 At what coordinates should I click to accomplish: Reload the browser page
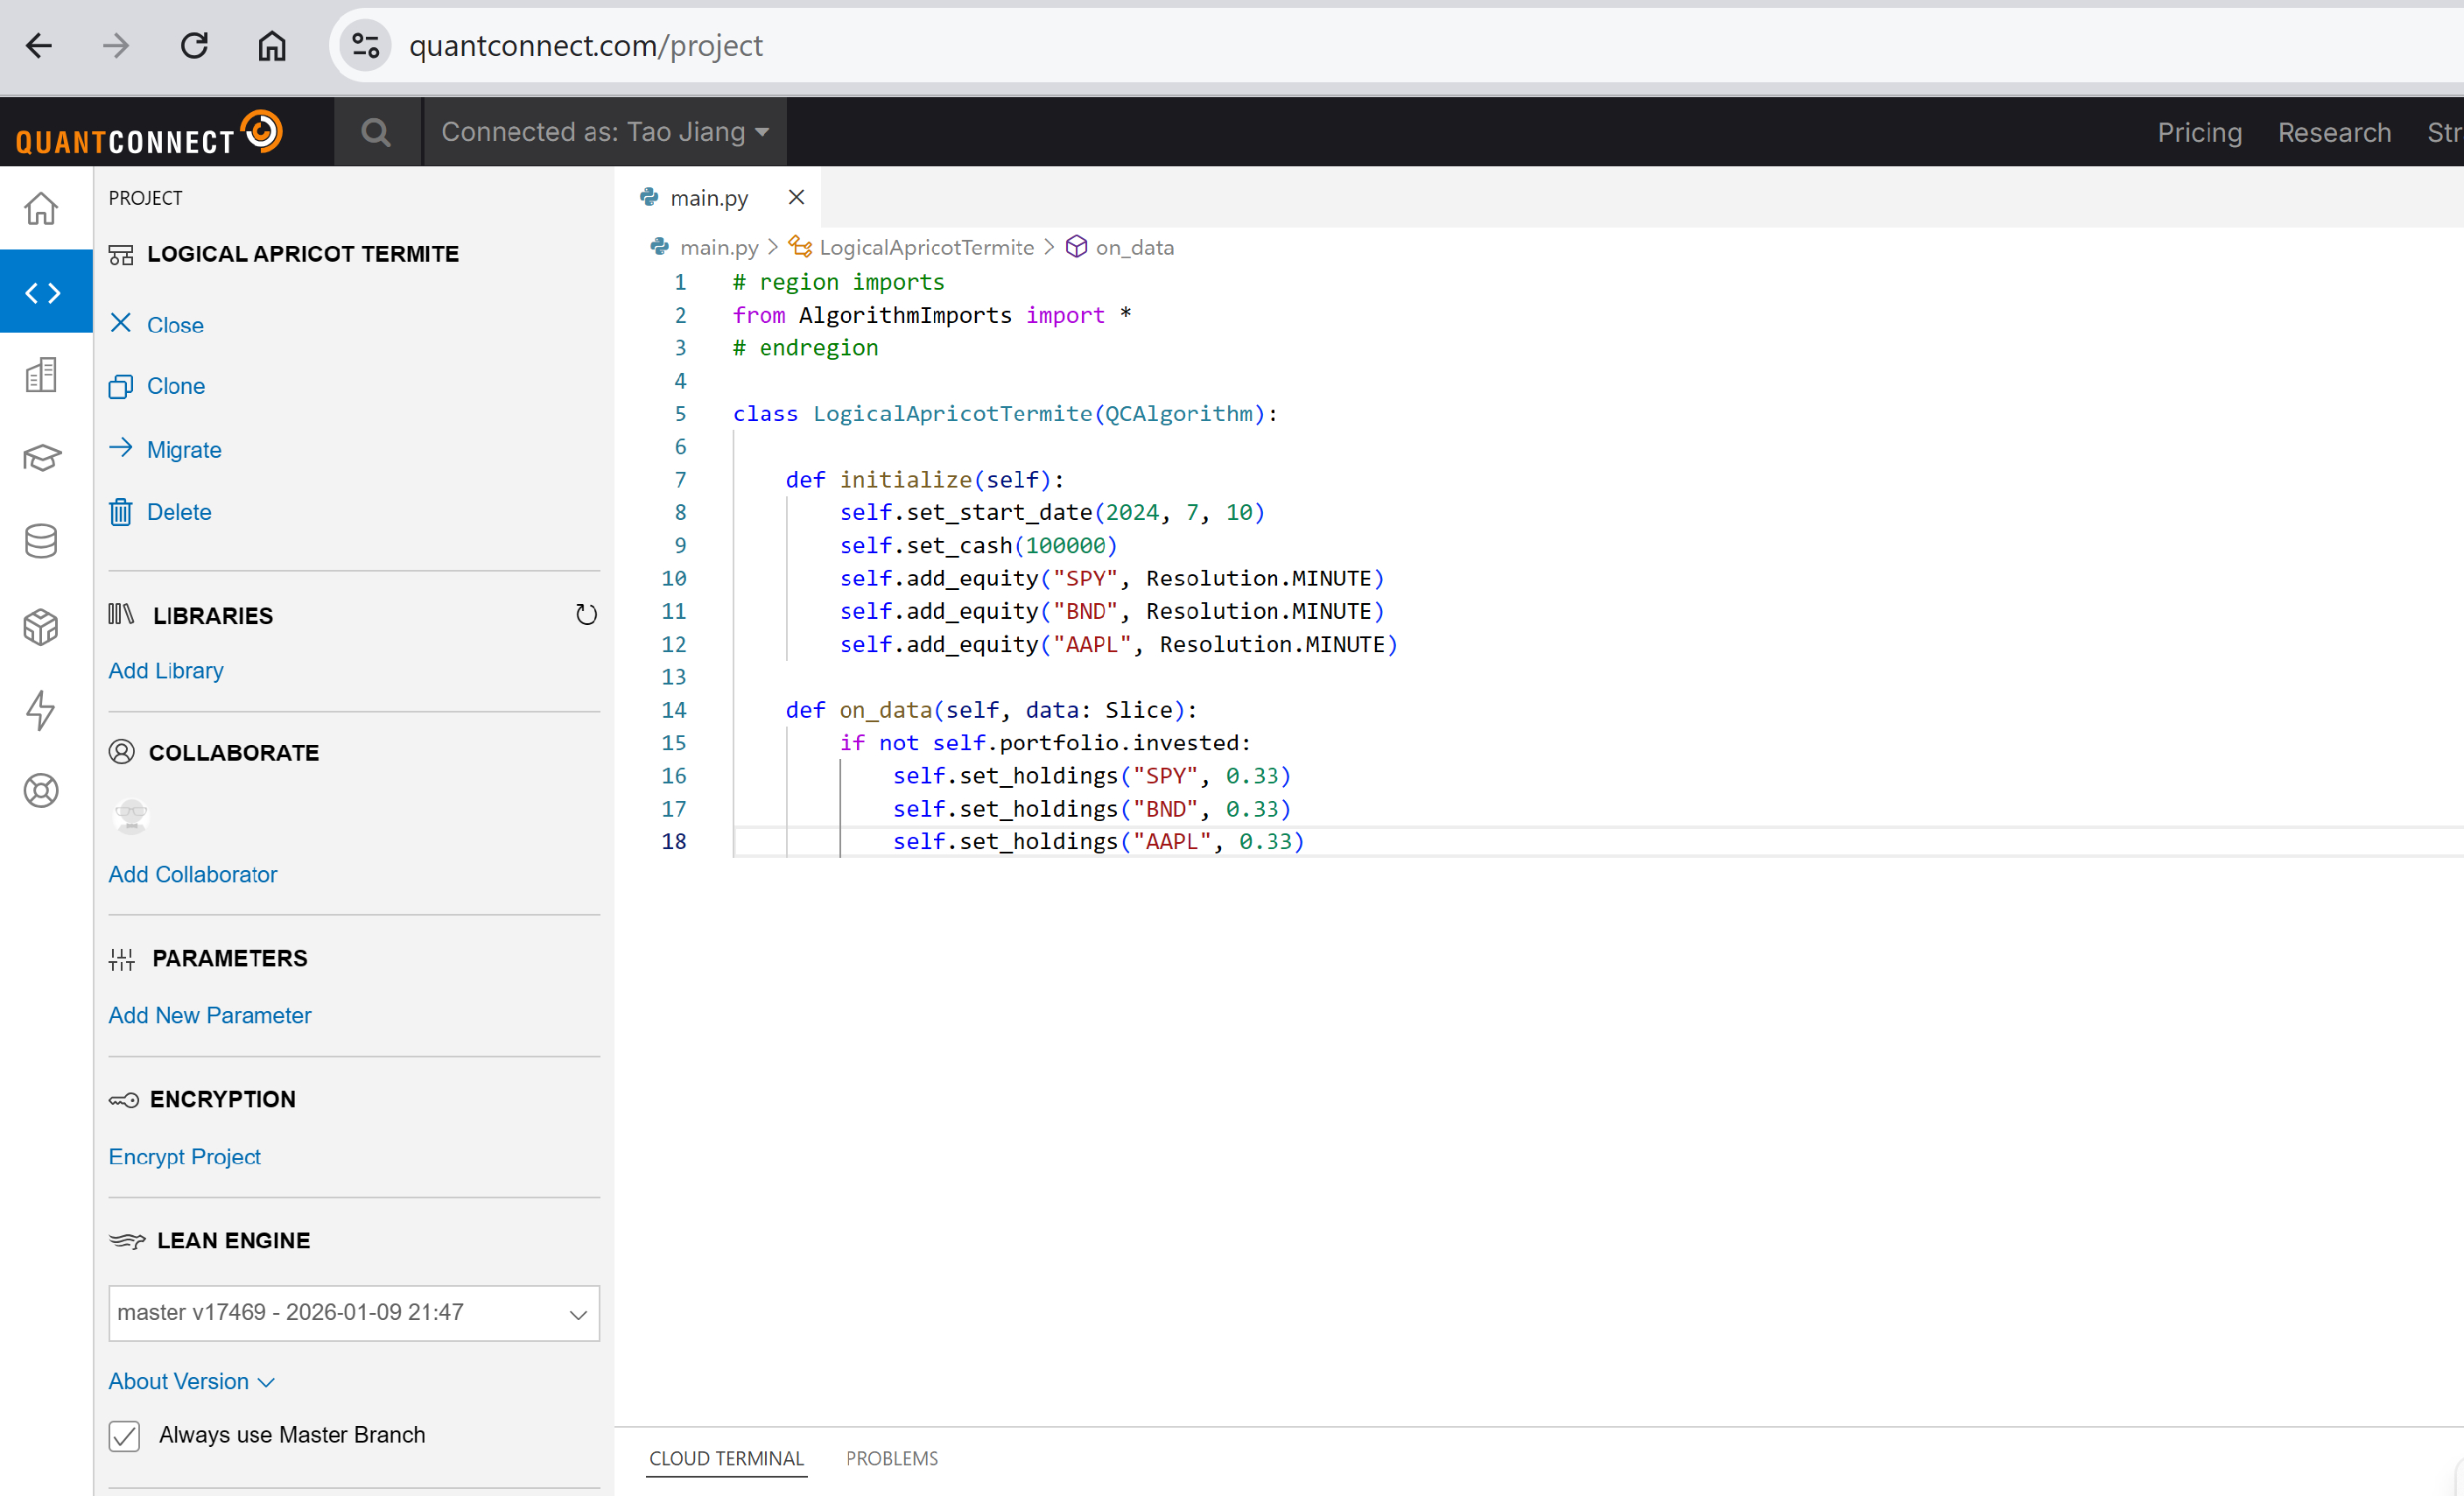[194, 45]
